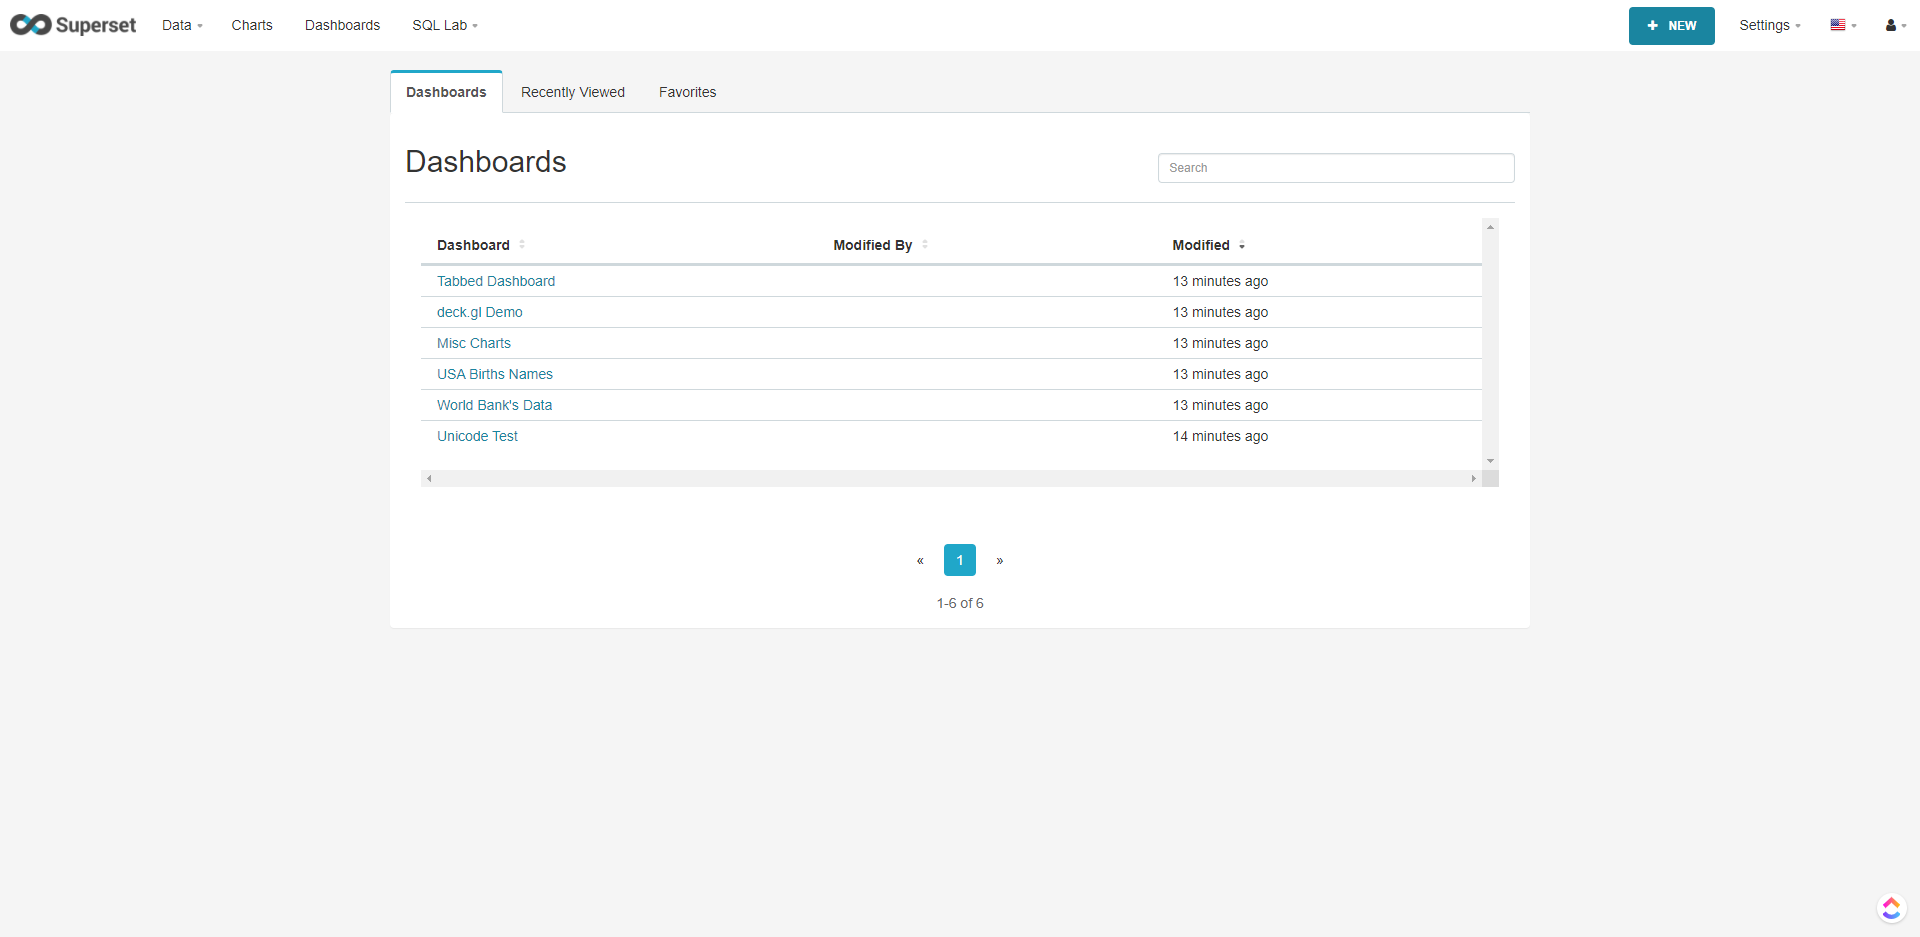Go to previous page arrow
This screenshot has width=1920, height=937.
pos(920,560)
